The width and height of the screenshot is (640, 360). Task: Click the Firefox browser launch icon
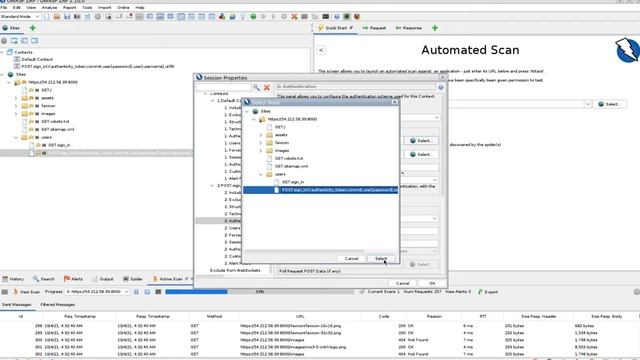coord(357,17)
